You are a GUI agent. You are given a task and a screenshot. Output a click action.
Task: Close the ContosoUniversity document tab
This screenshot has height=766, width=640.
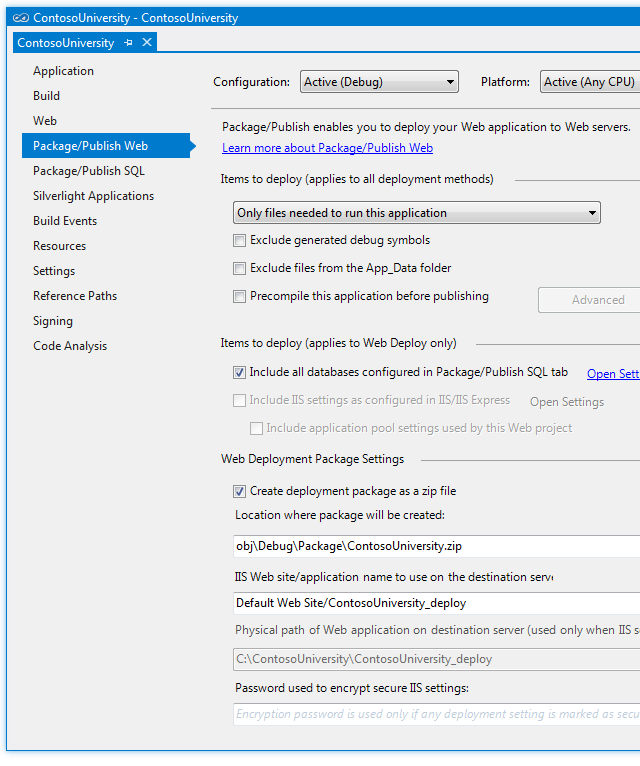[x=147, y=42]
